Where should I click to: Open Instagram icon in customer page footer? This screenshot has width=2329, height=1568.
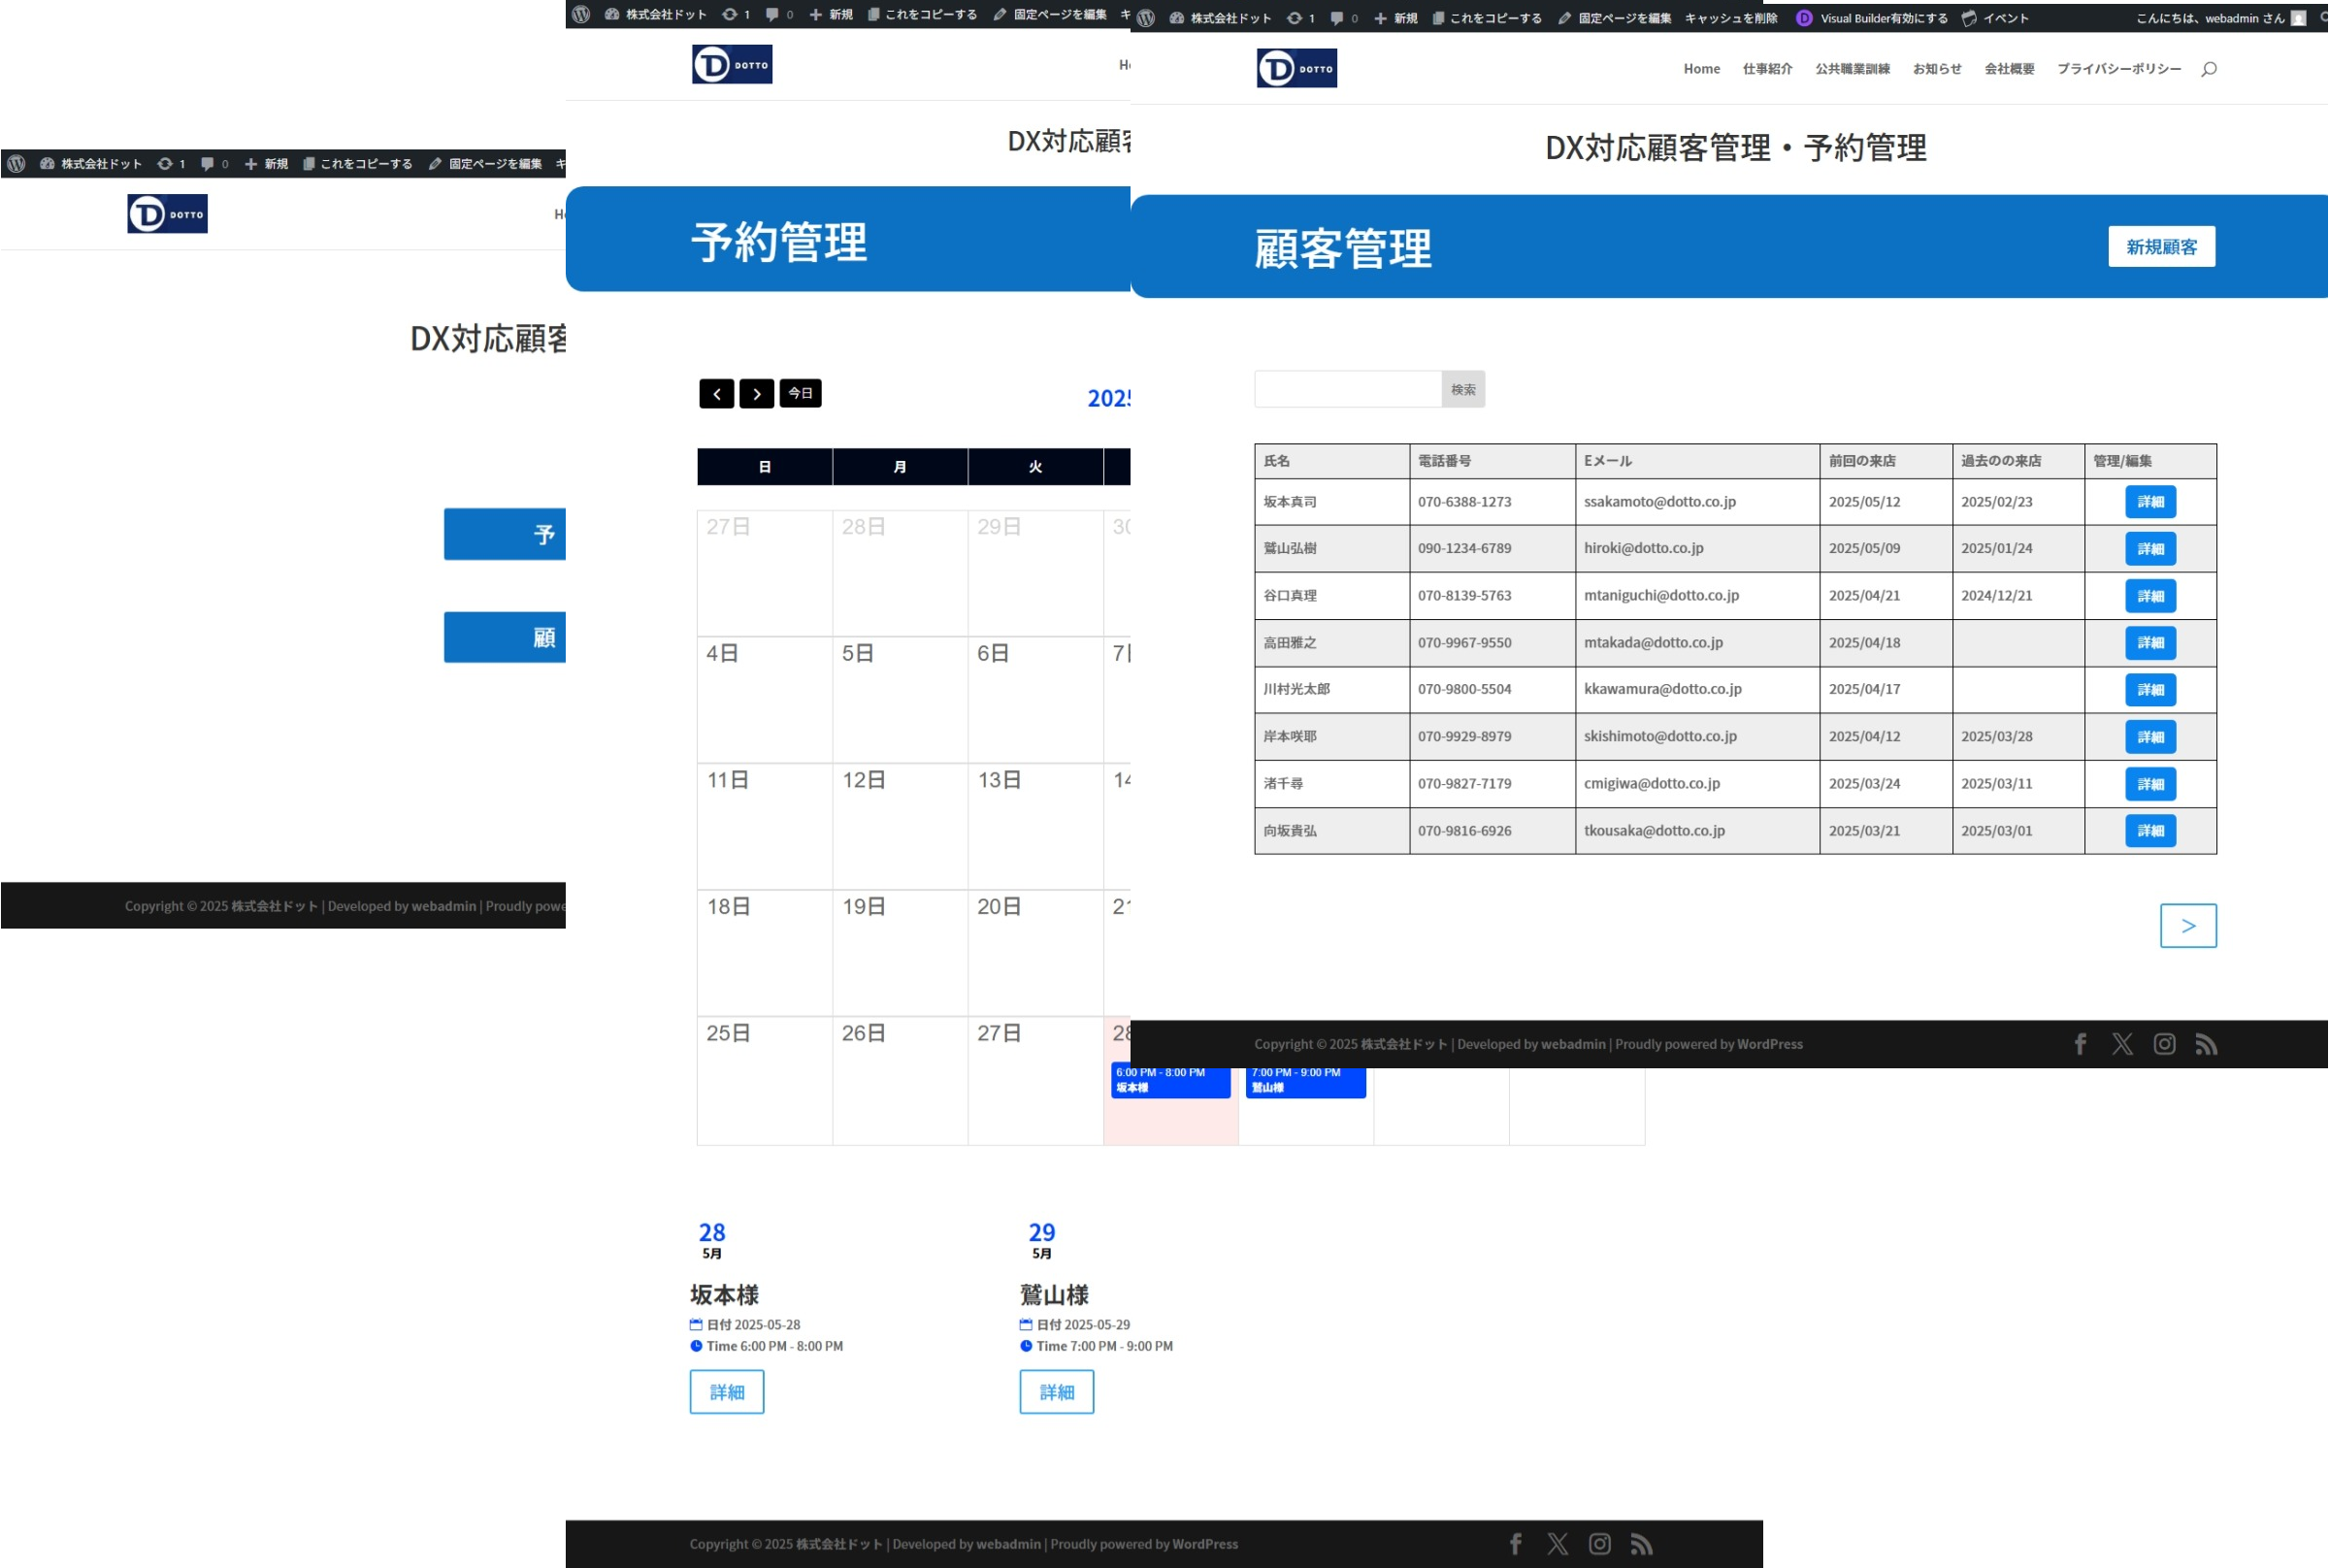tap(2164, 1044)
